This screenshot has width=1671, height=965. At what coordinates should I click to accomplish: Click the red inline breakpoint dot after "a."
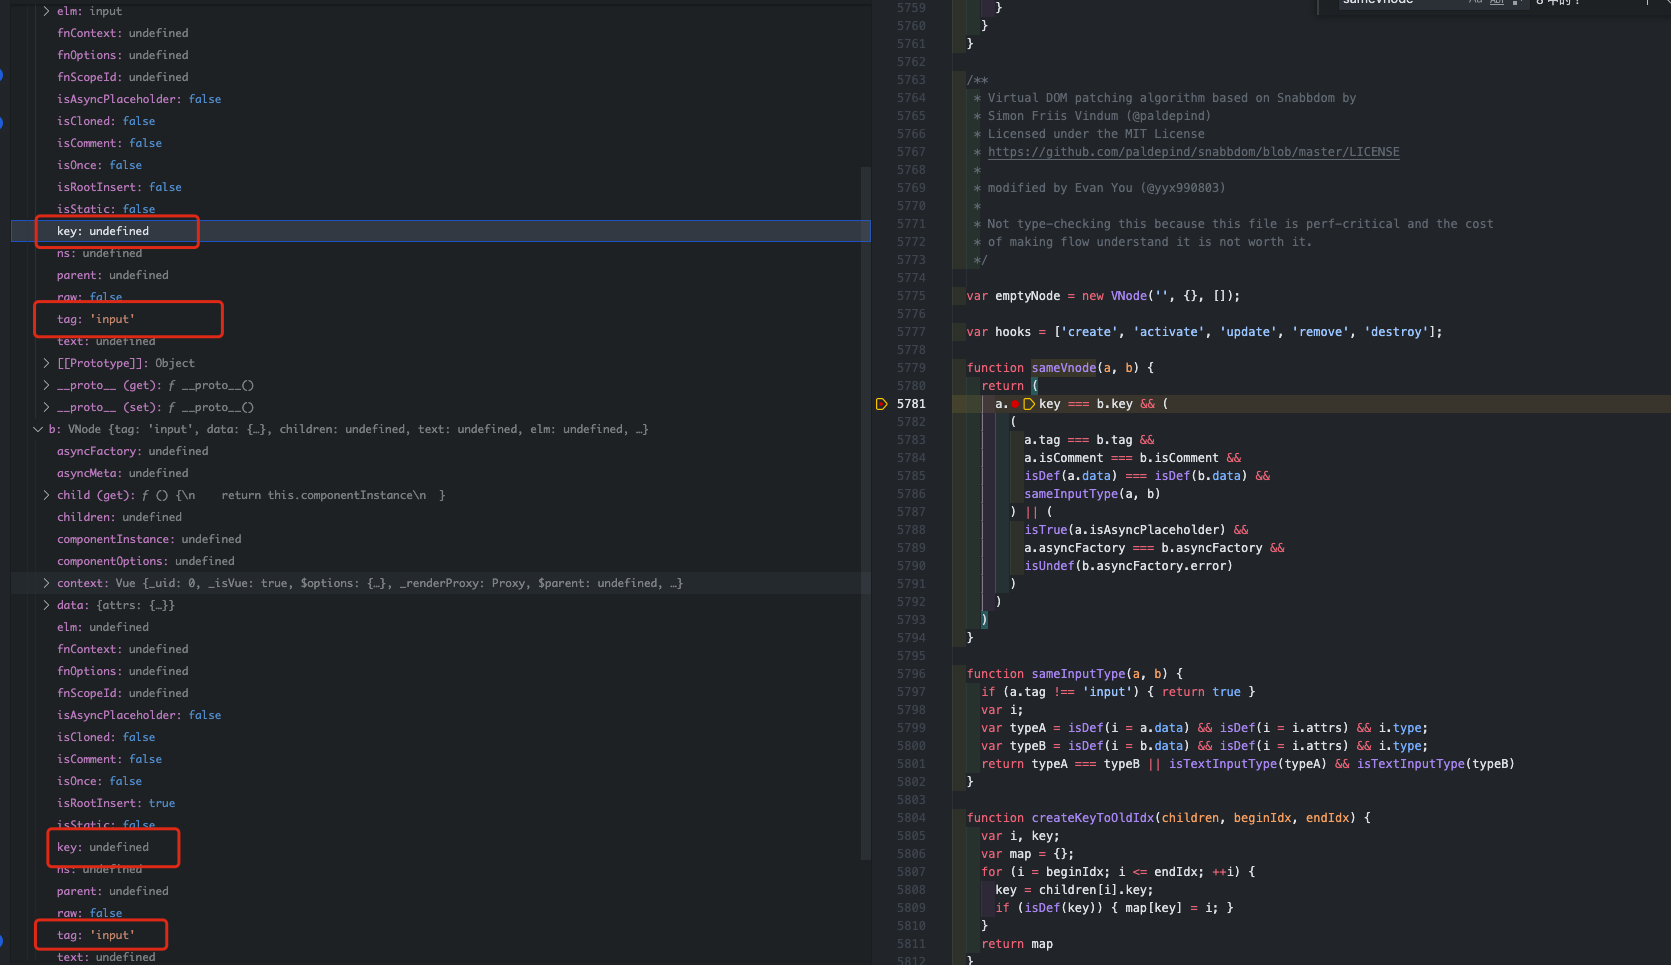(x=1014, y=404)
